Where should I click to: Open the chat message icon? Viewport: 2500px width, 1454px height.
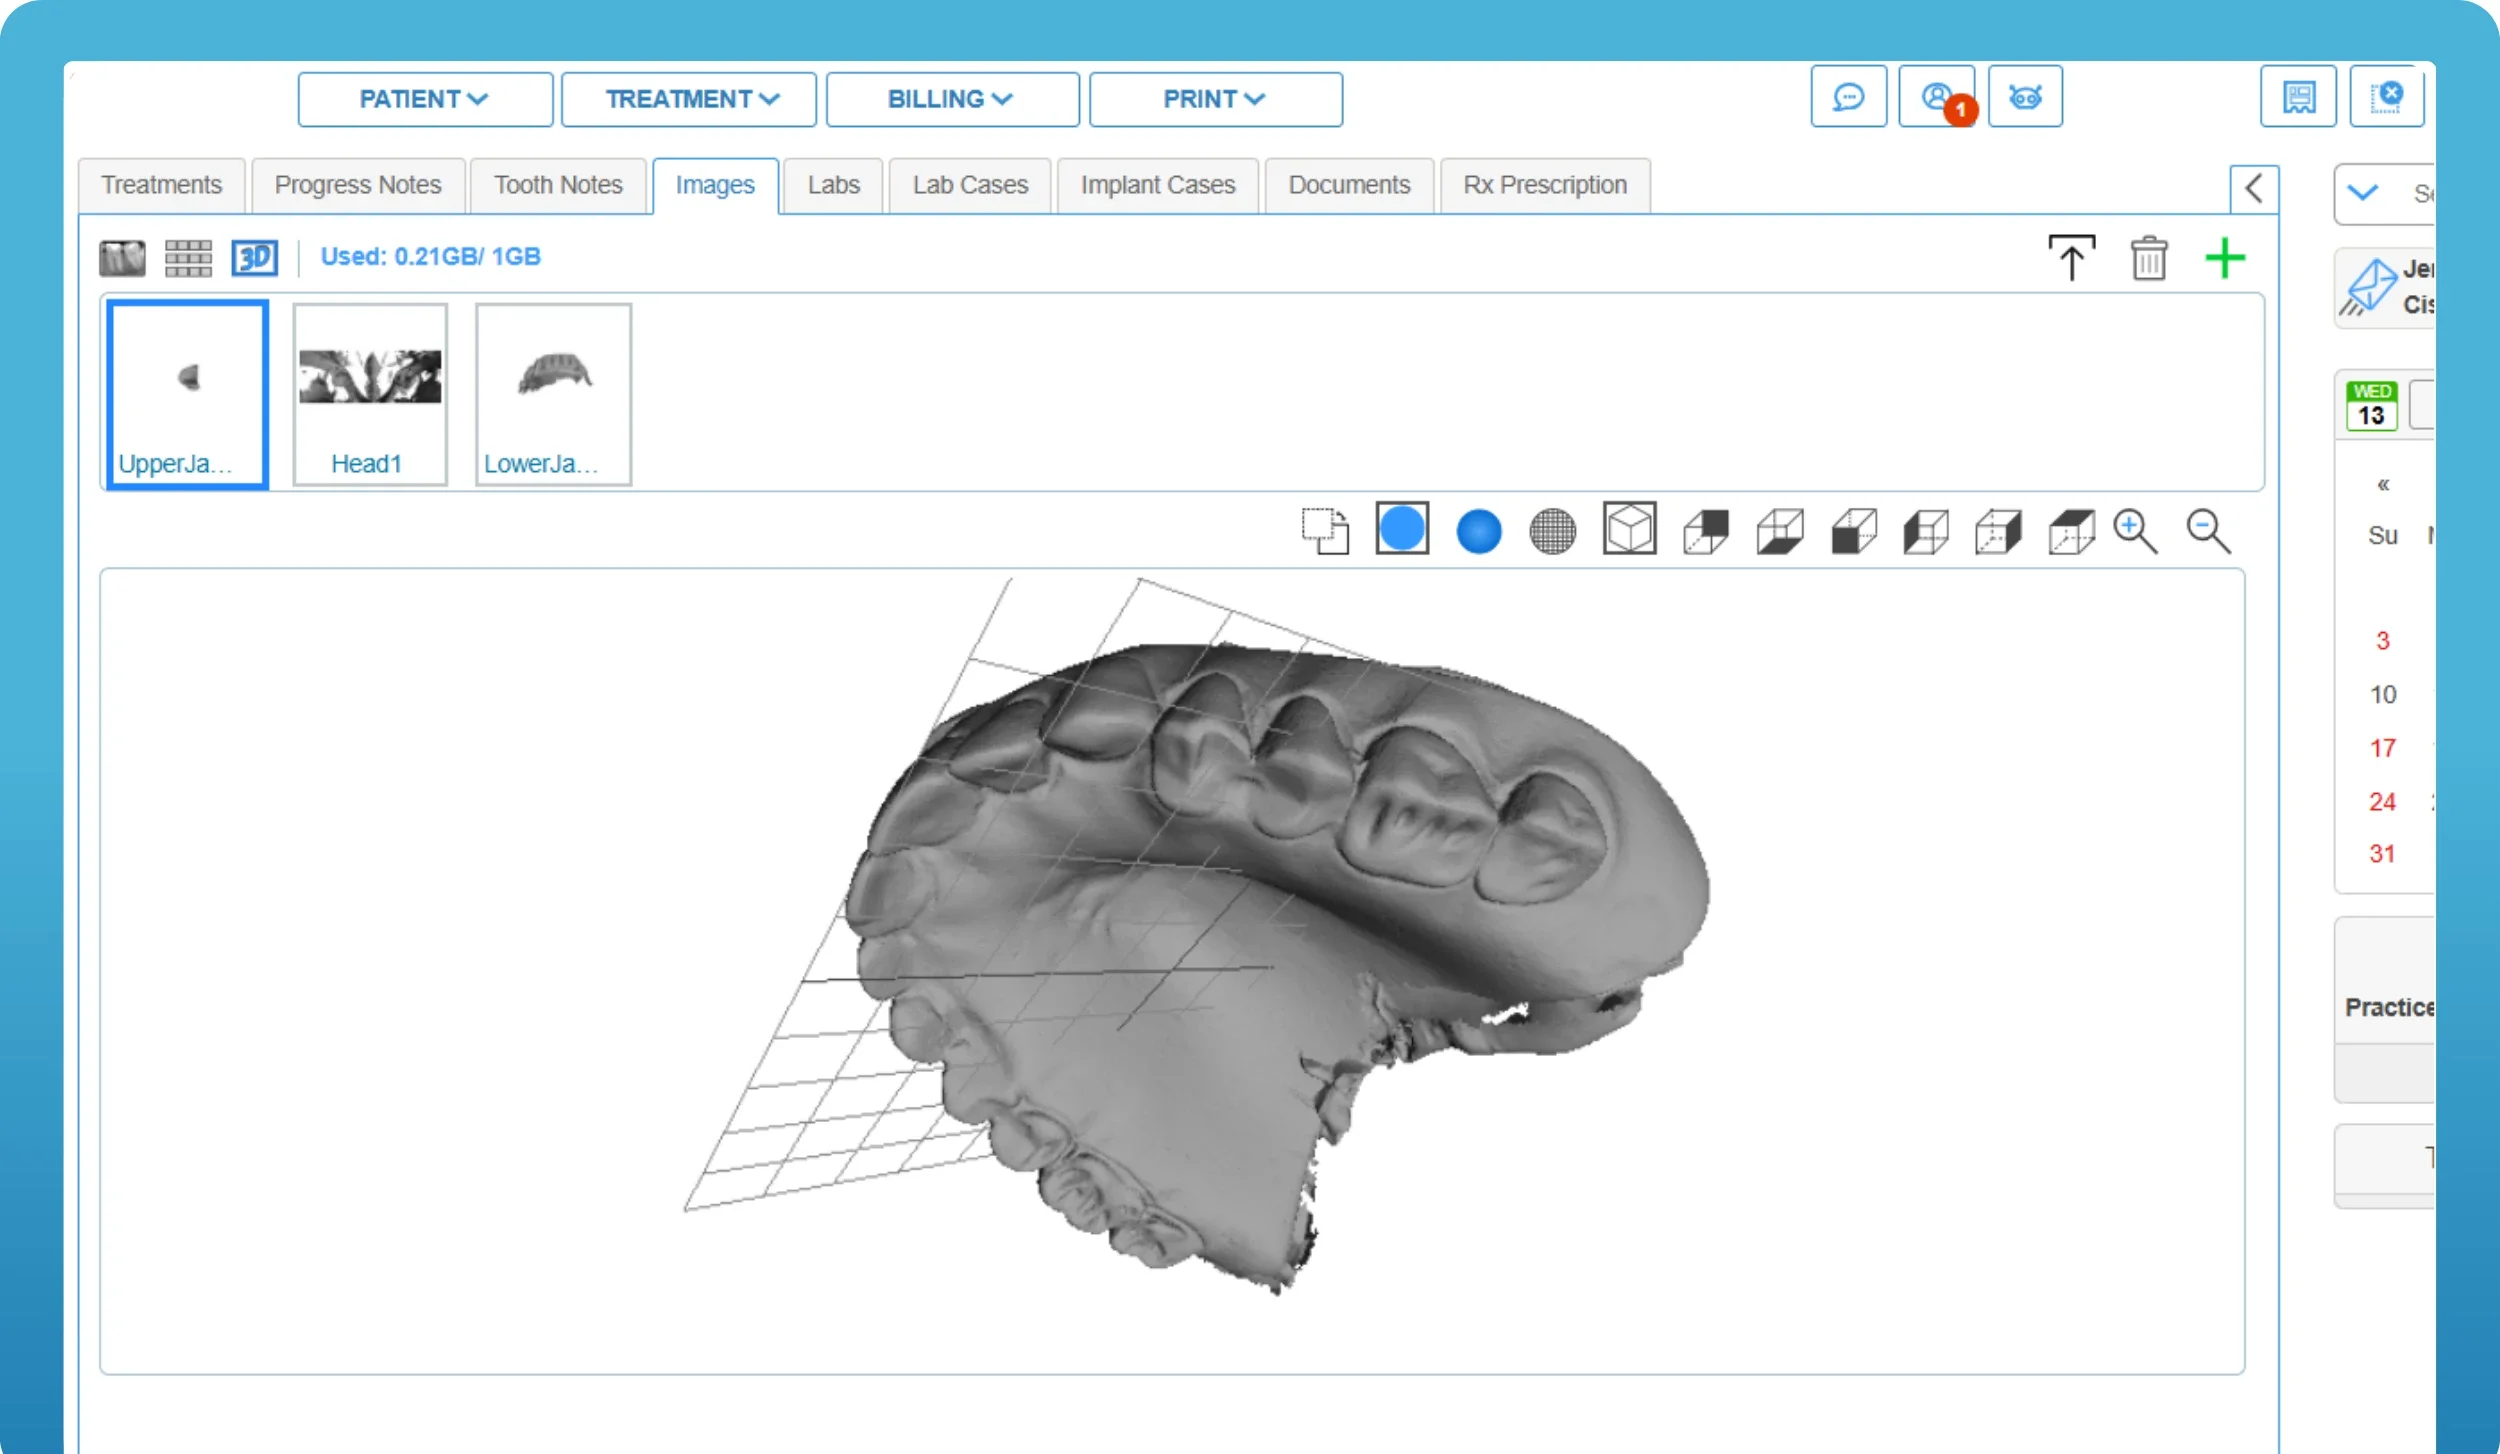coord(1848,97)
